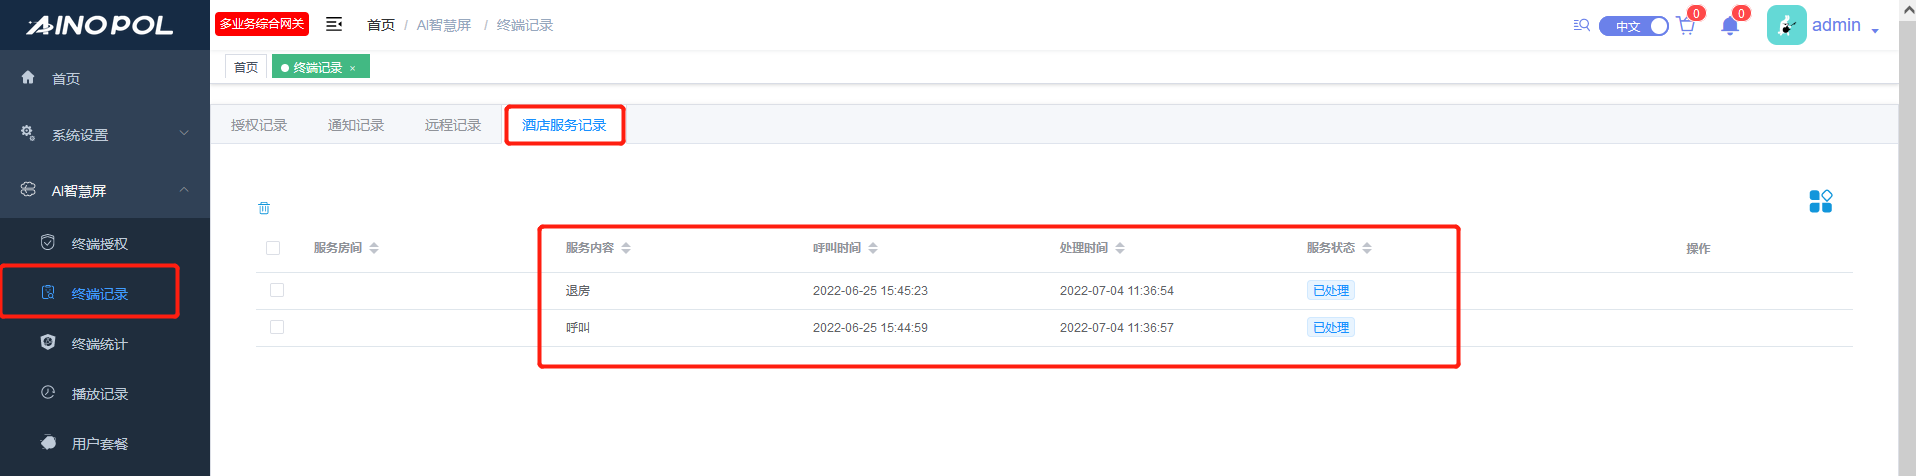Open 终端统计 in the sidebar
Screen dimensions: 1916x476
pos(99,344)
